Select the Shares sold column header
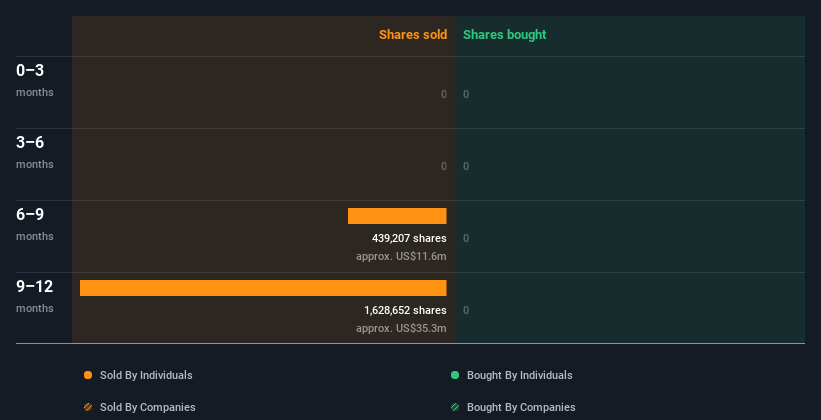 point(412,35)
